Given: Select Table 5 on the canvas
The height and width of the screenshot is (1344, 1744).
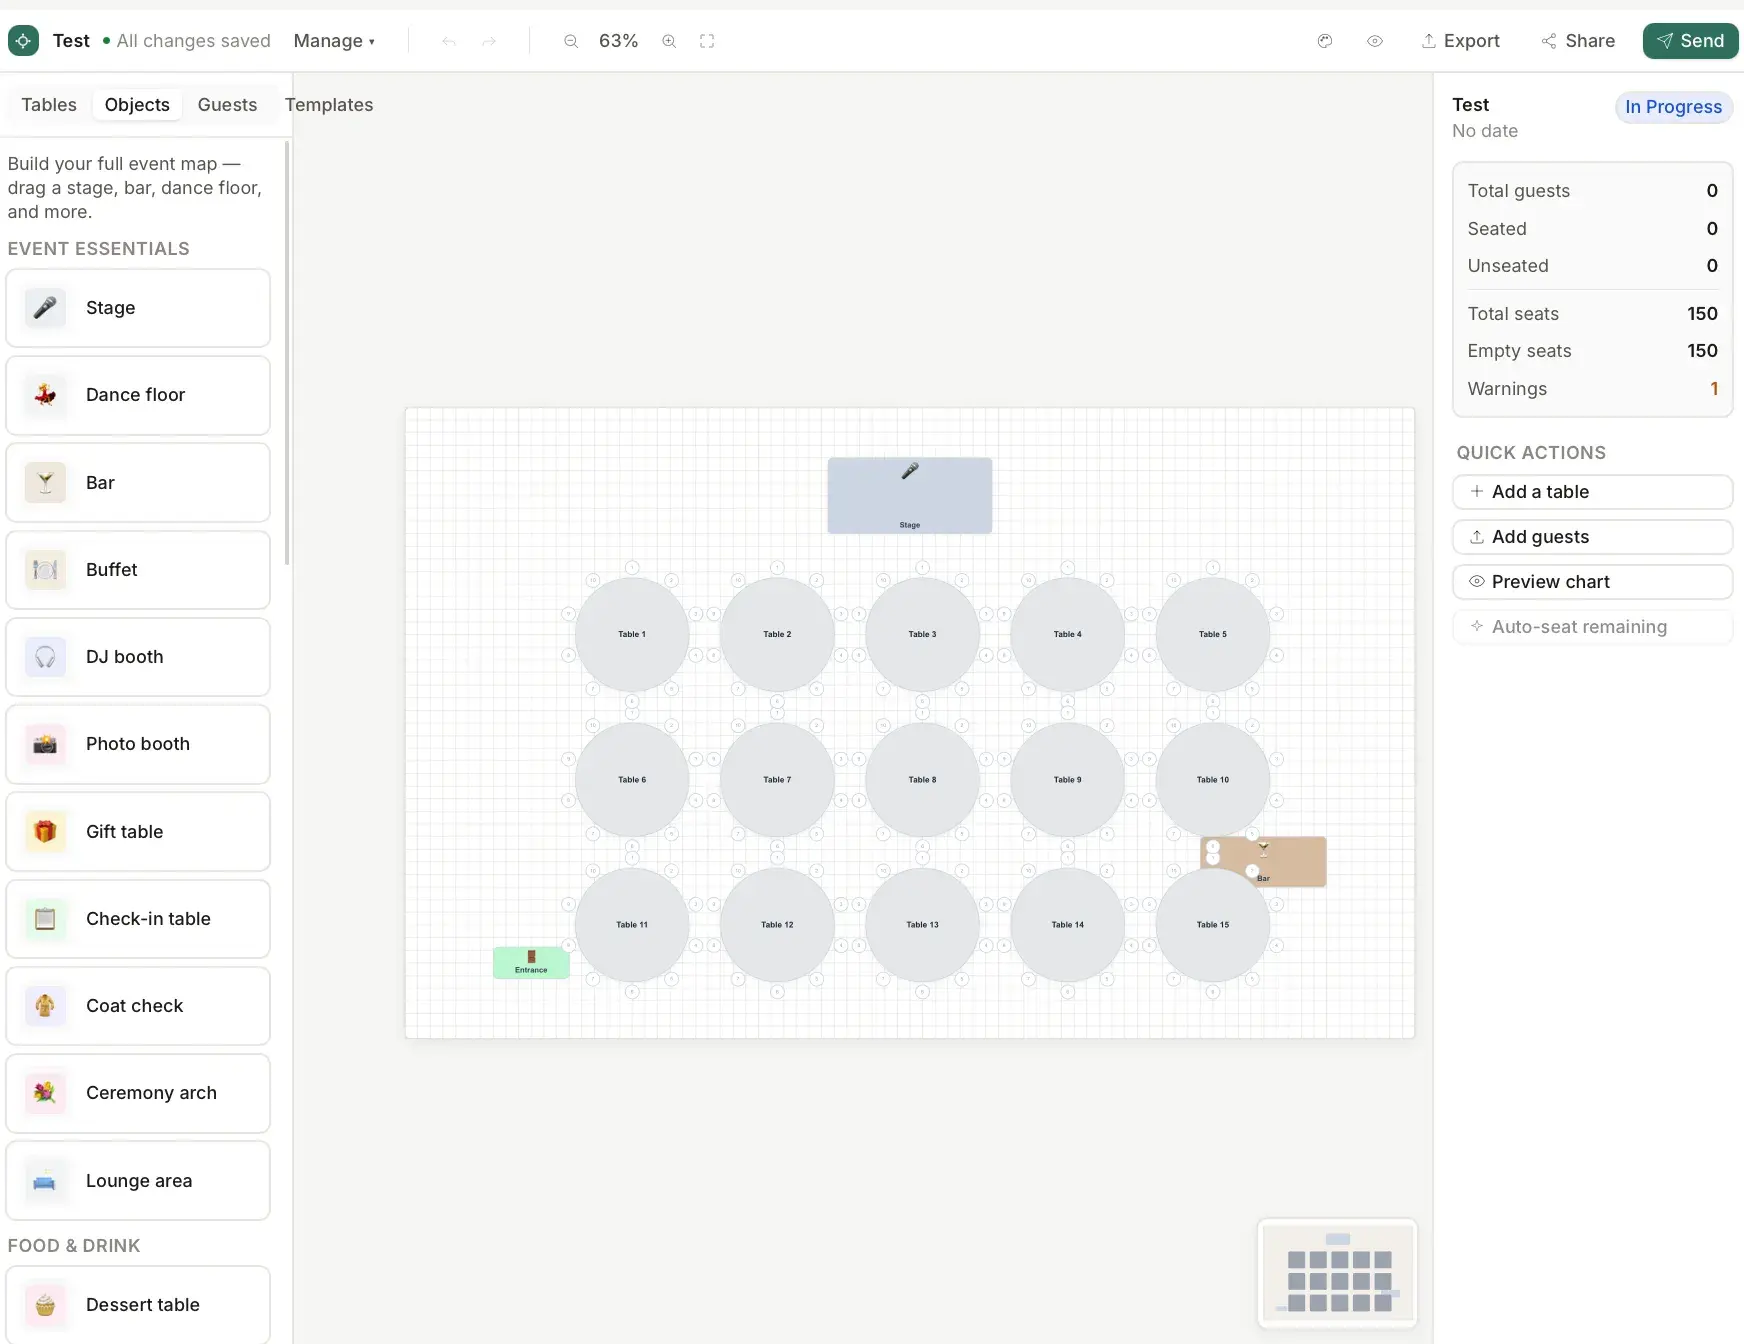Looking at the screenshot, I should (x=1212, y=634).
